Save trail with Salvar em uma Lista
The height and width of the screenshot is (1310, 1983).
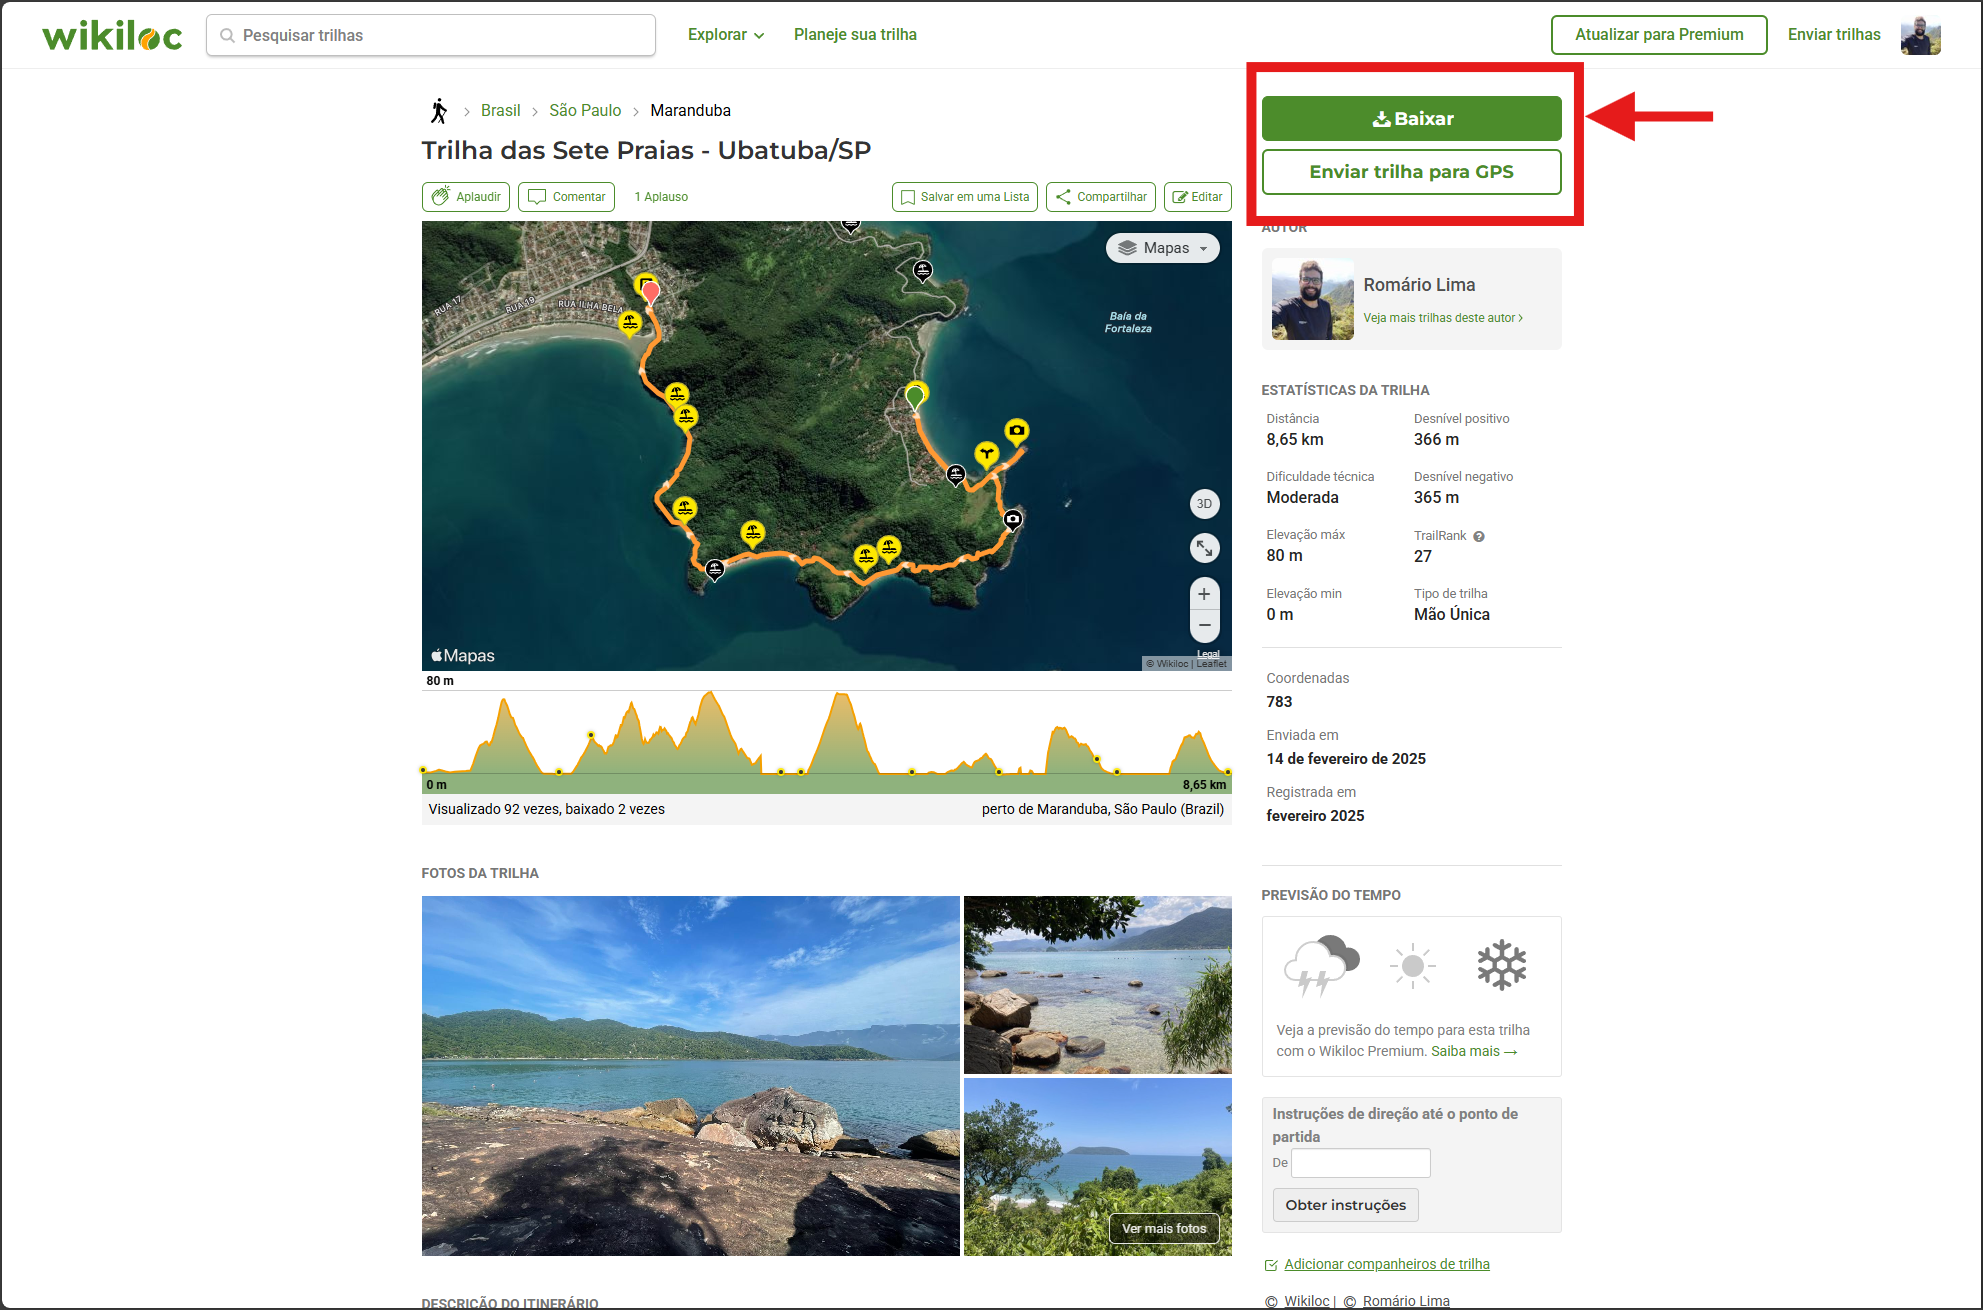click(x=964, y=197)
